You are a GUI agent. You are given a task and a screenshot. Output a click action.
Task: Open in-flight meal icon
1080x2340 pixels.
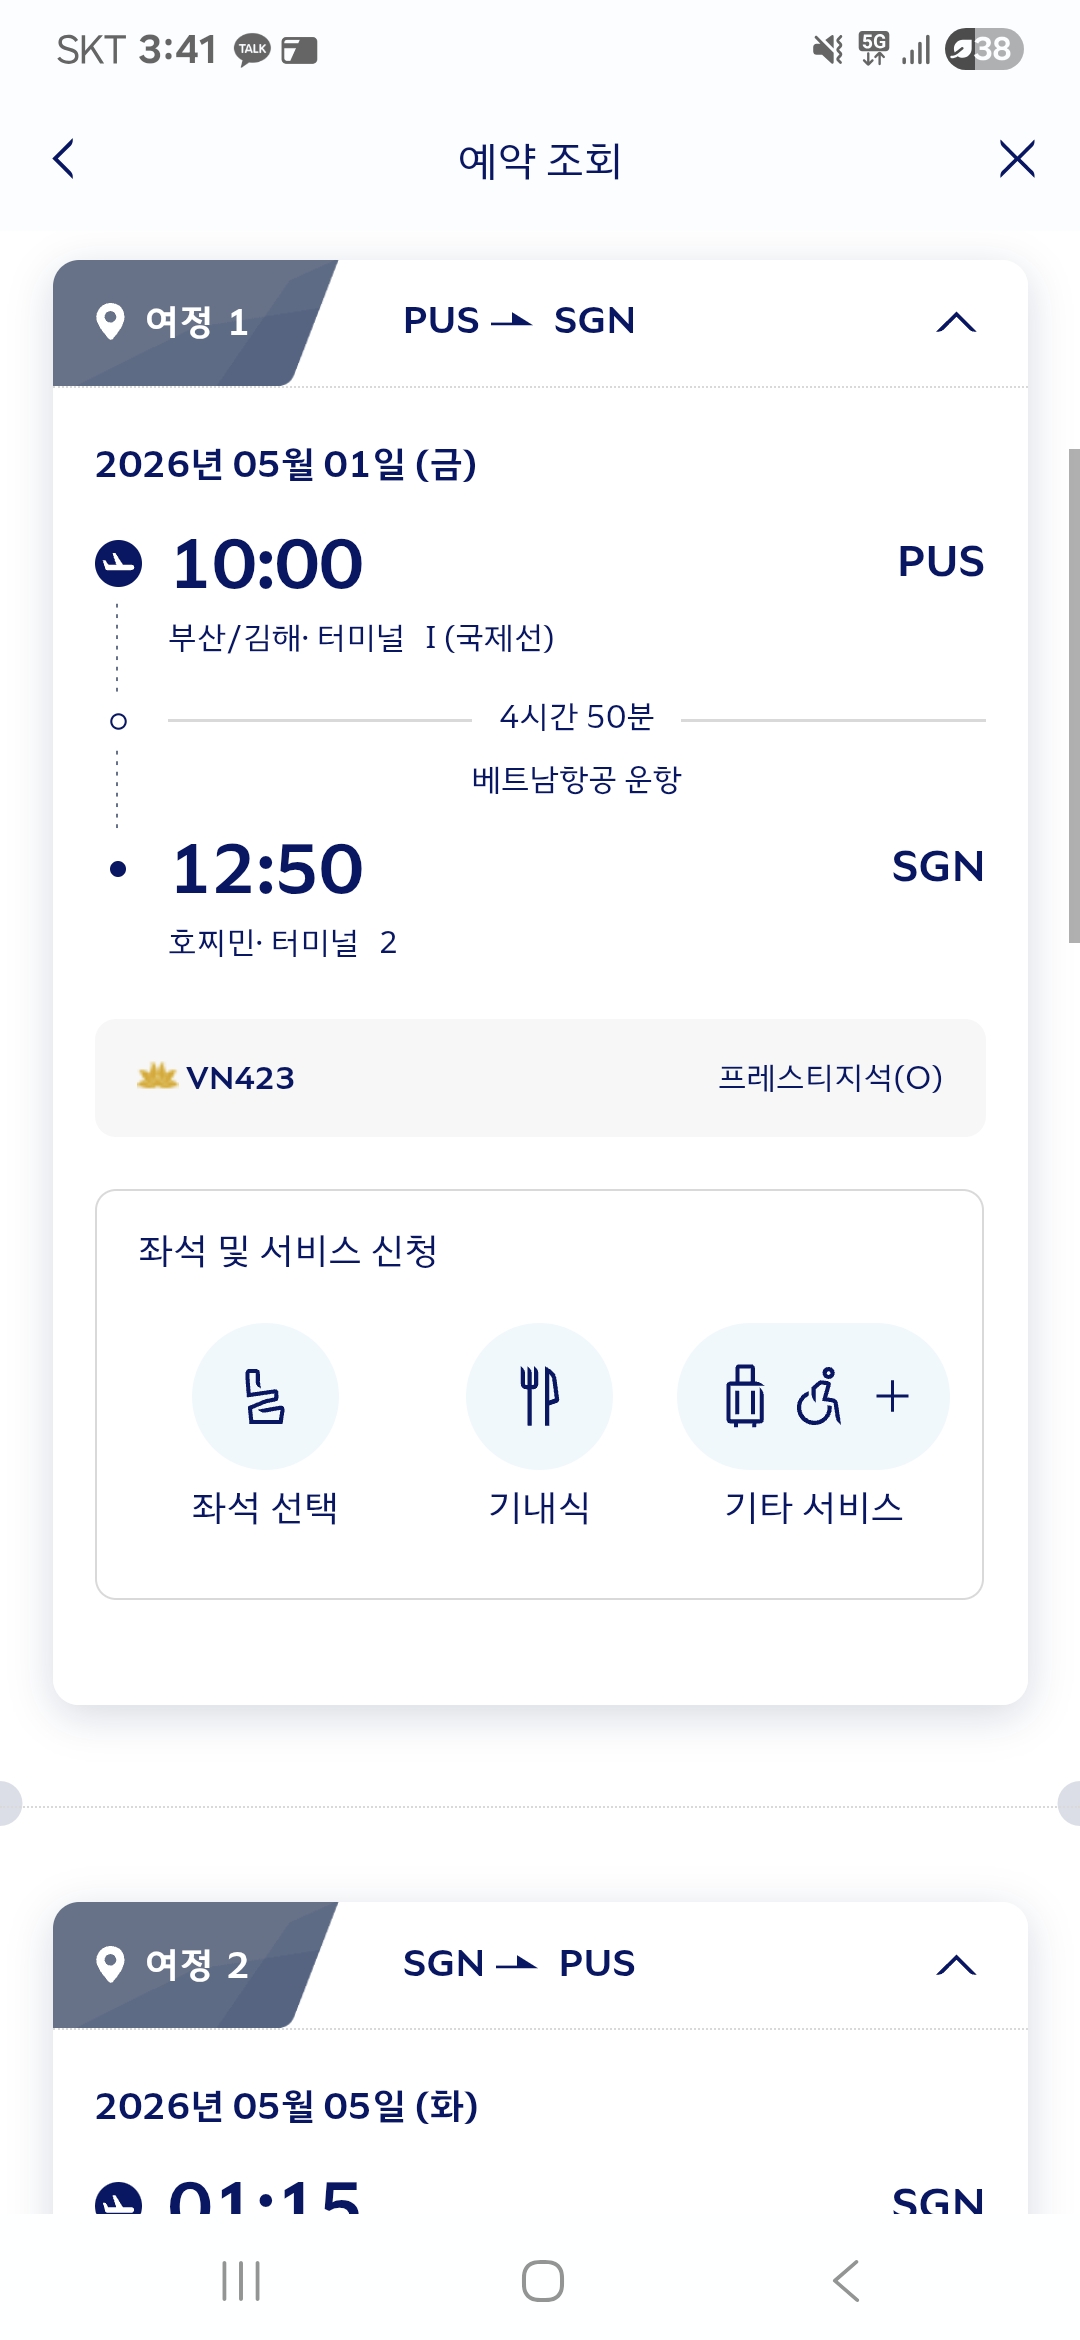(539, 1396)
